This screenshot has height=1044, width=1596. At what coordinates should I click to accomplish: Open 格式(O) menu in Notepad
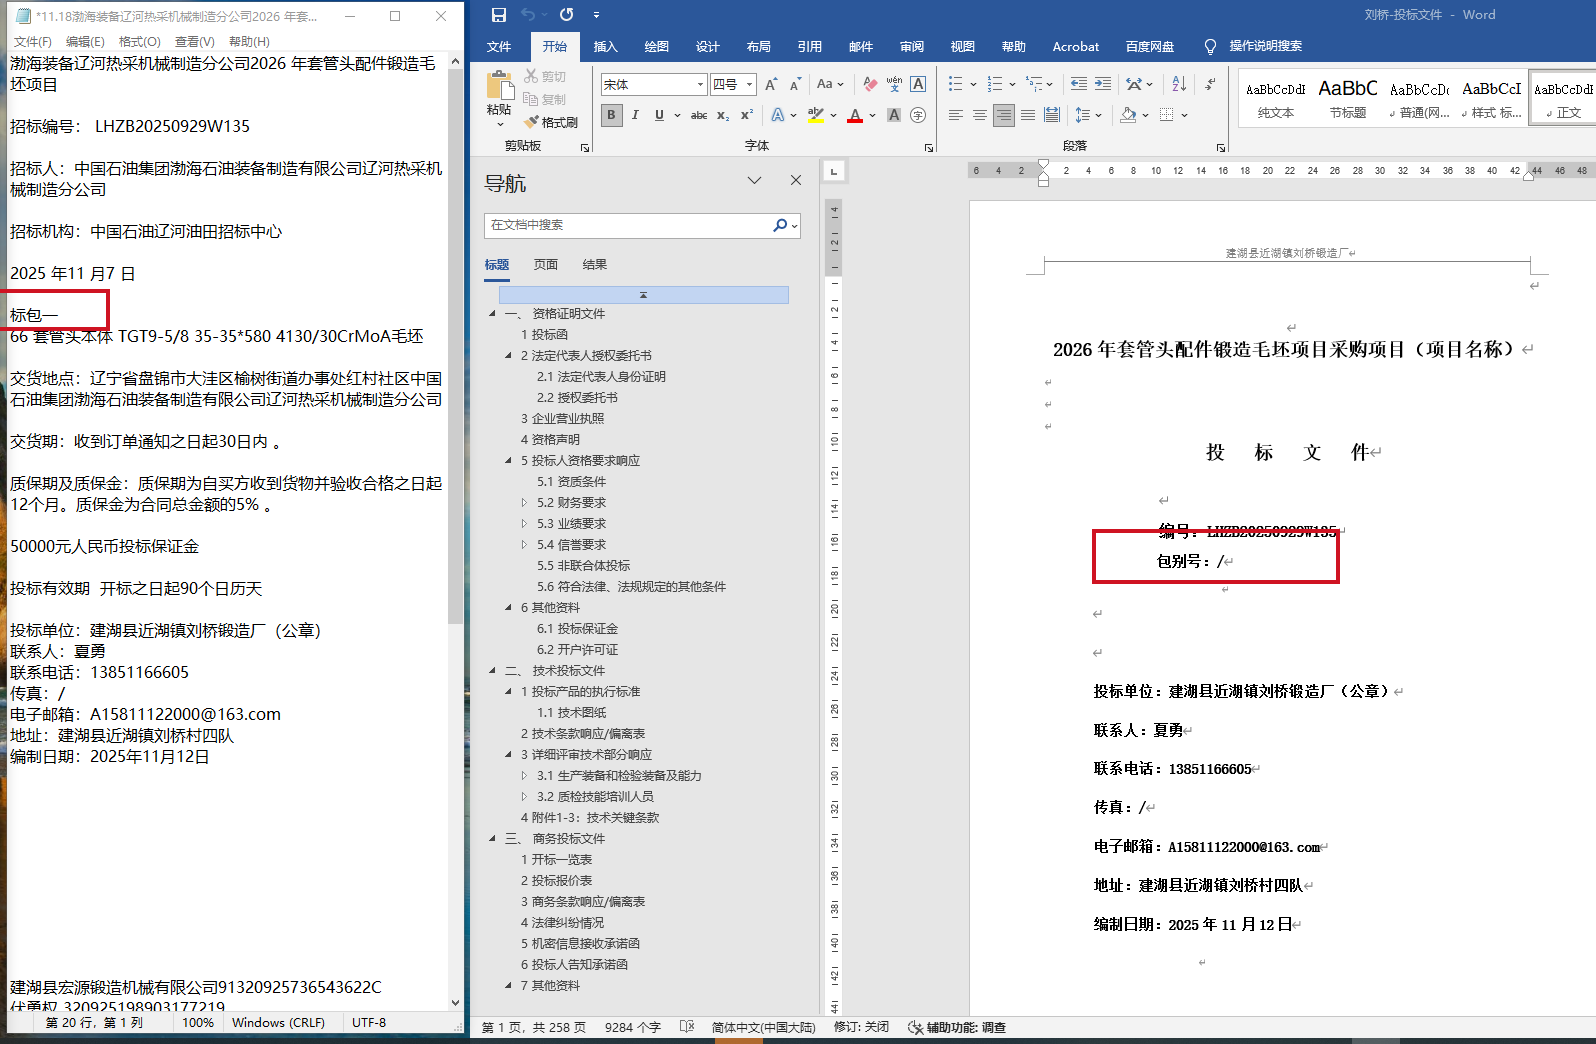139,42
